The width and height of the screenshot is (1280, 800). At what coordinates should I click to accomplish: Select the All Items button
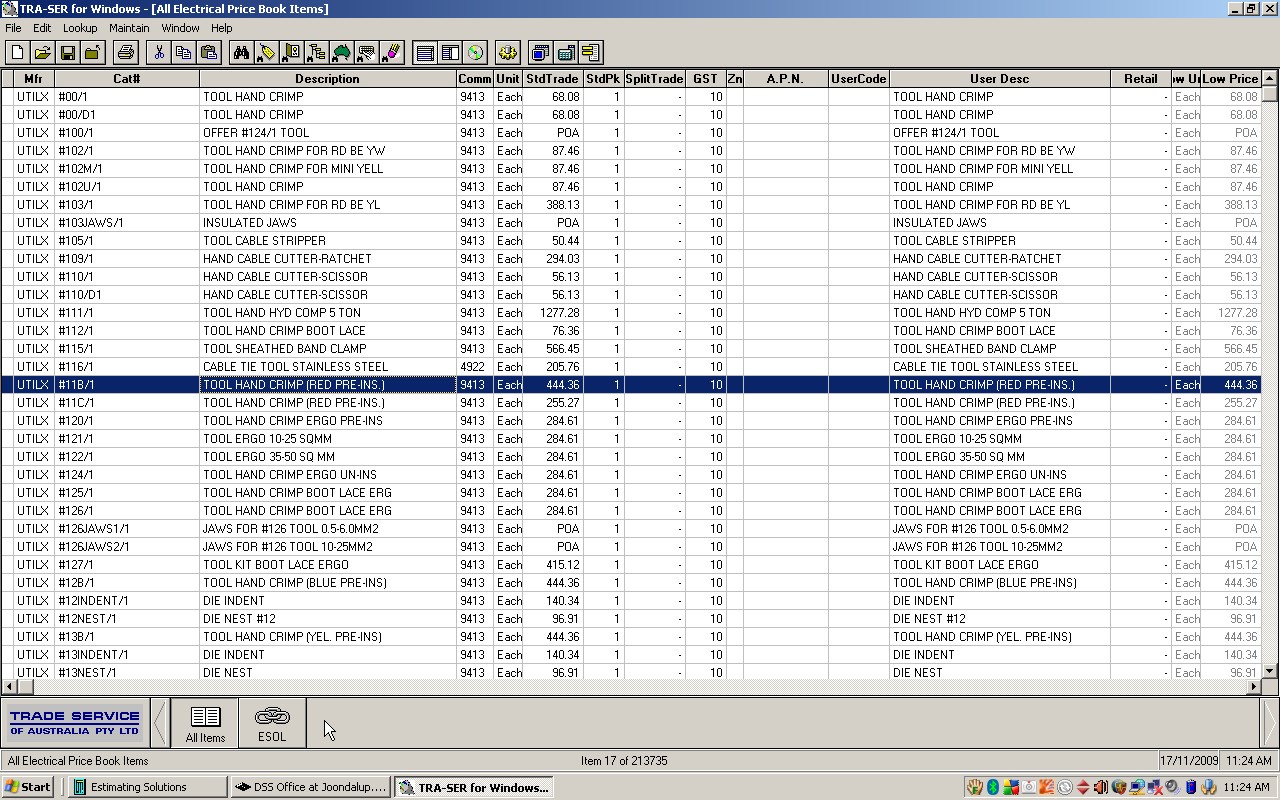[x=205, y=723]
